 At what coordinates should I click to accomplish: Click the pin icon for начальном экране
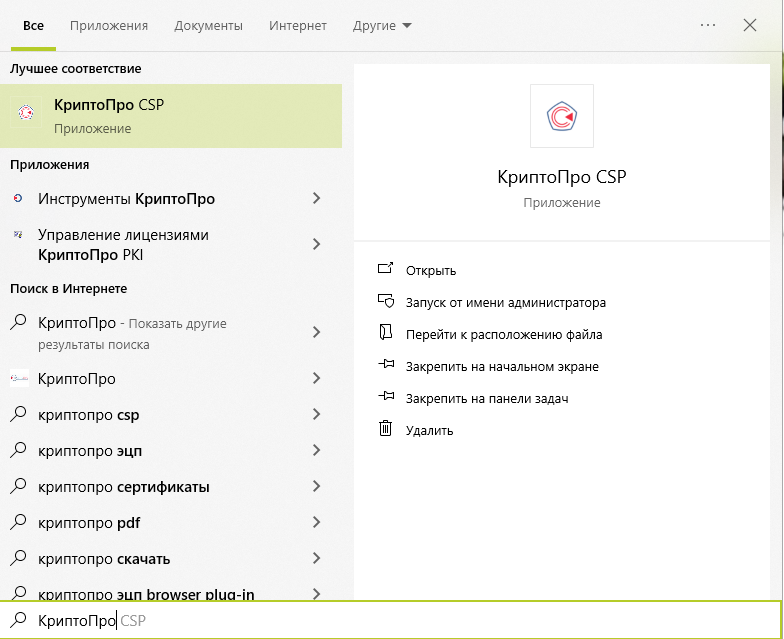(386, 364)
